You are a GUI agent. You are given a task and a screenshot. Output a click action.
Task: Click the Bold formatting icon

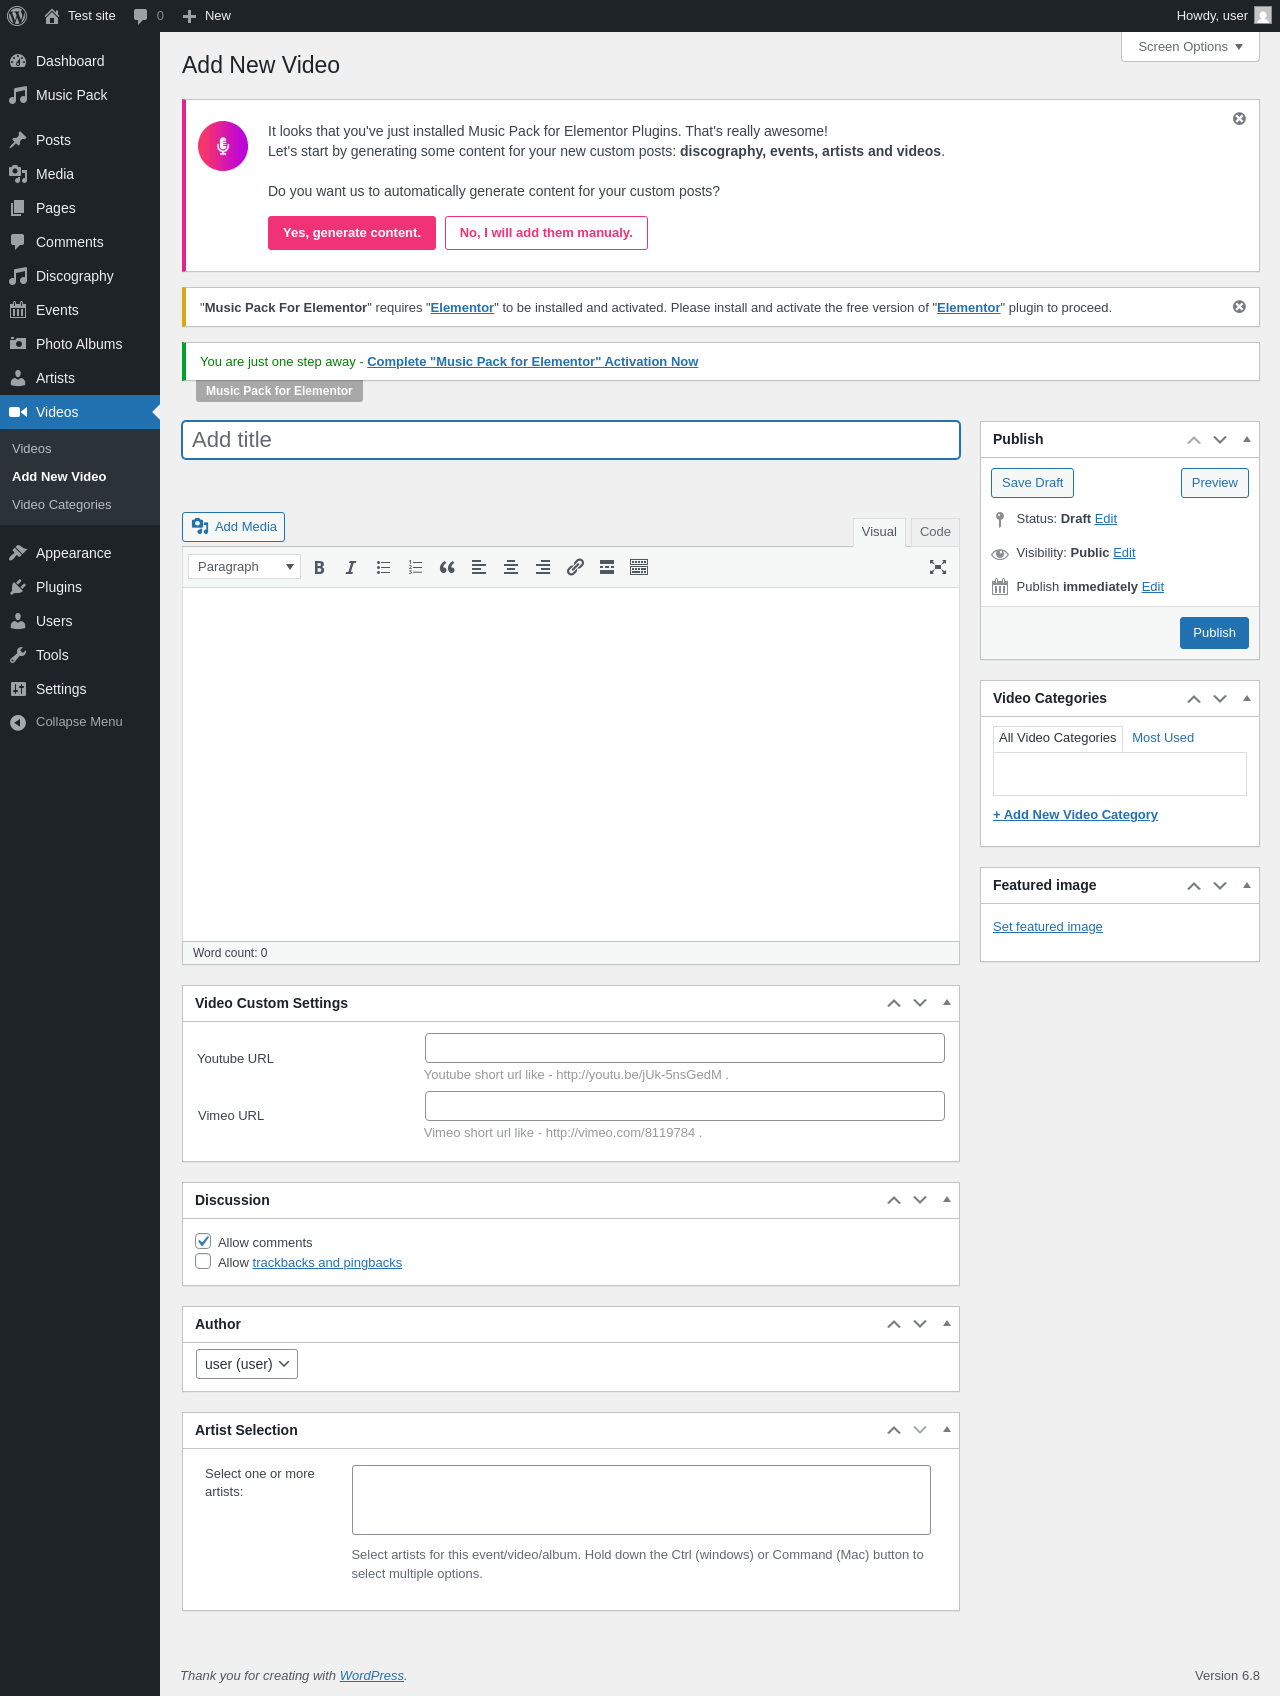(319, 567)
